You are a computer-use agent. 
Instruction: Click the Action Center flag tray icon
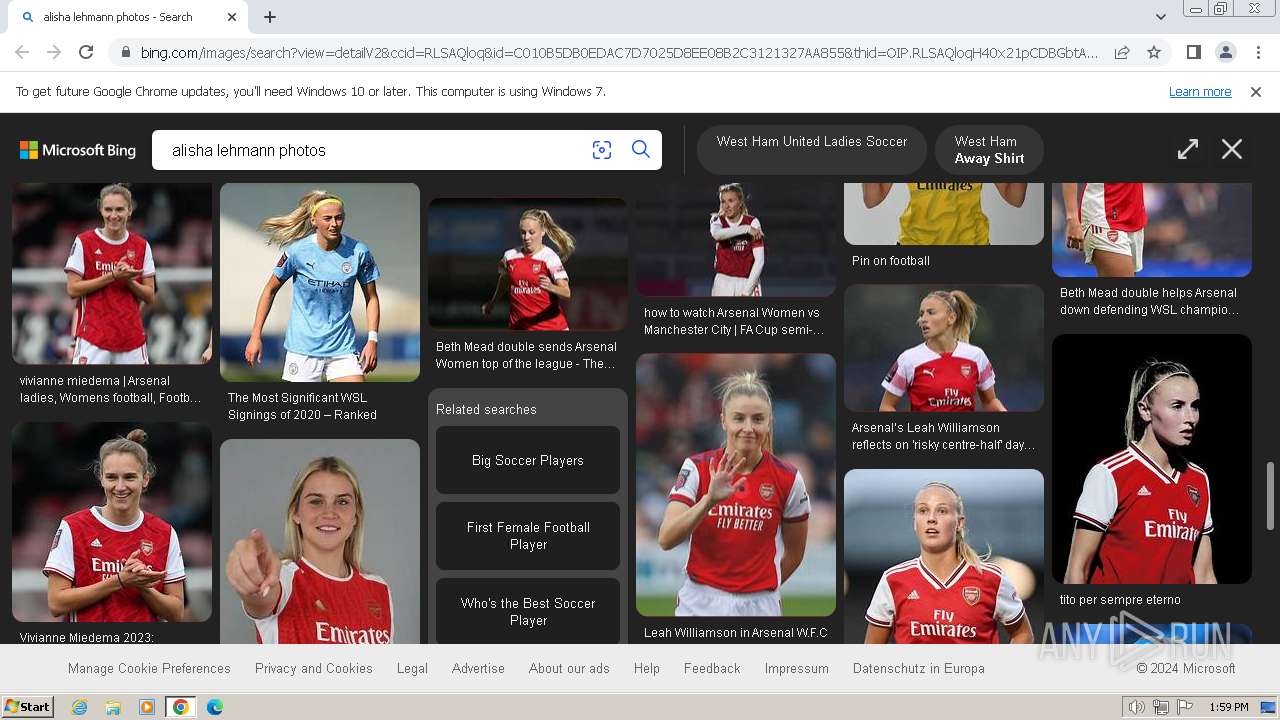click(x=1185, y=707)
